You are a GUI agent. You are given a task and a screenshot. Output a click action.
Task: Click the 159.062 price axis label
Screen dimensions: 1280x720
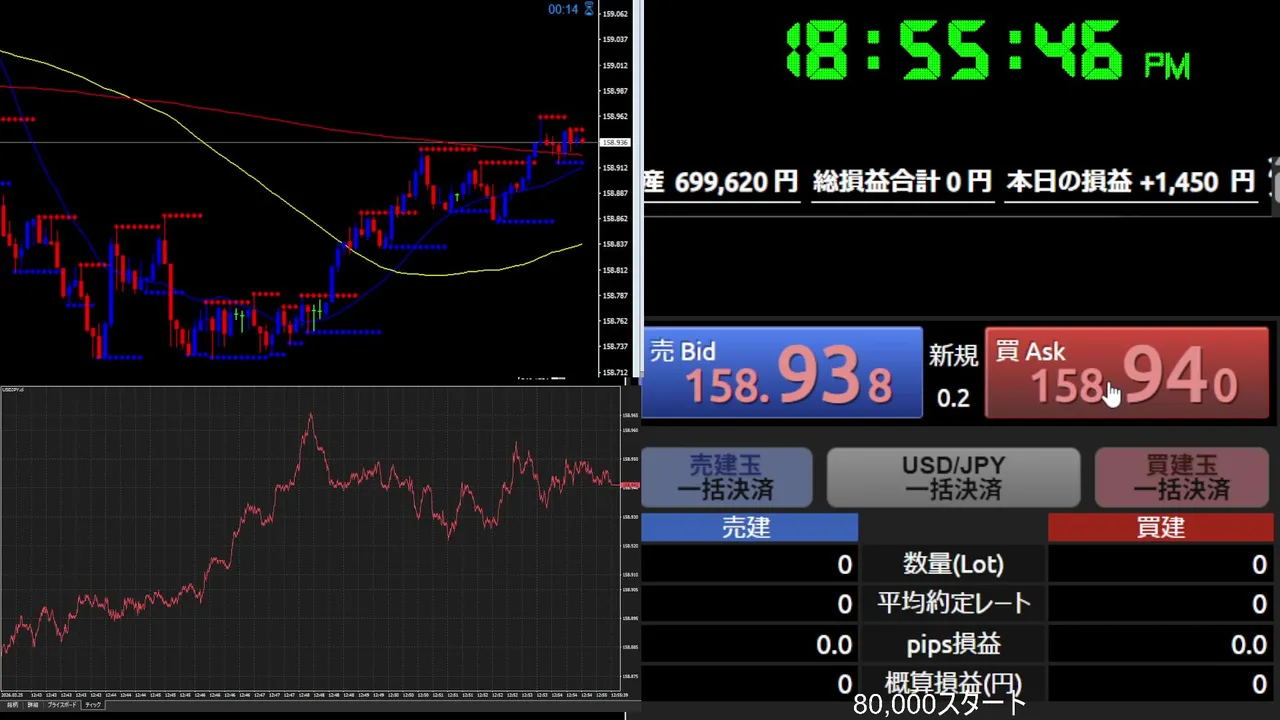(615, 14)
